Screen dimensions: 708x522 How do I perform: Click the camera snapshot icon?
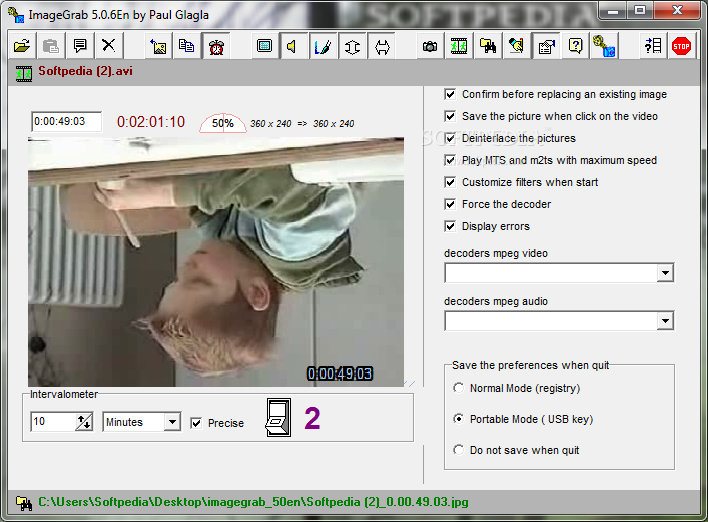coord(430,46)
